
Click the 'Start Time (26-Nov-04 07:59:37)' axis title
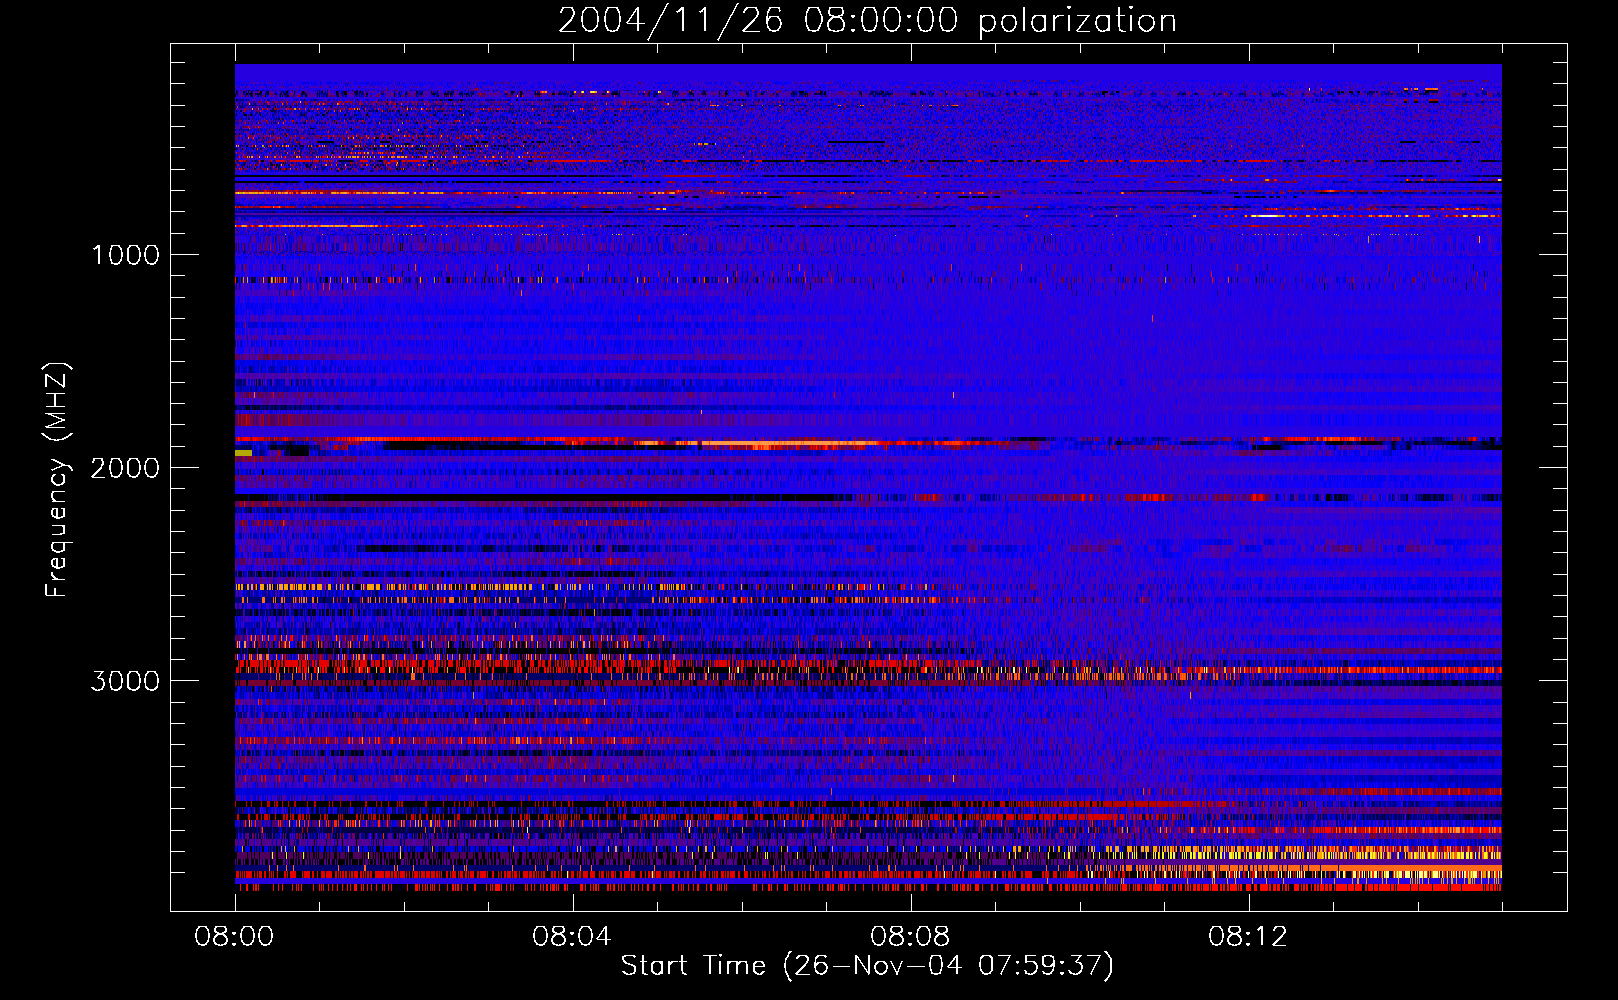(867, 966)
